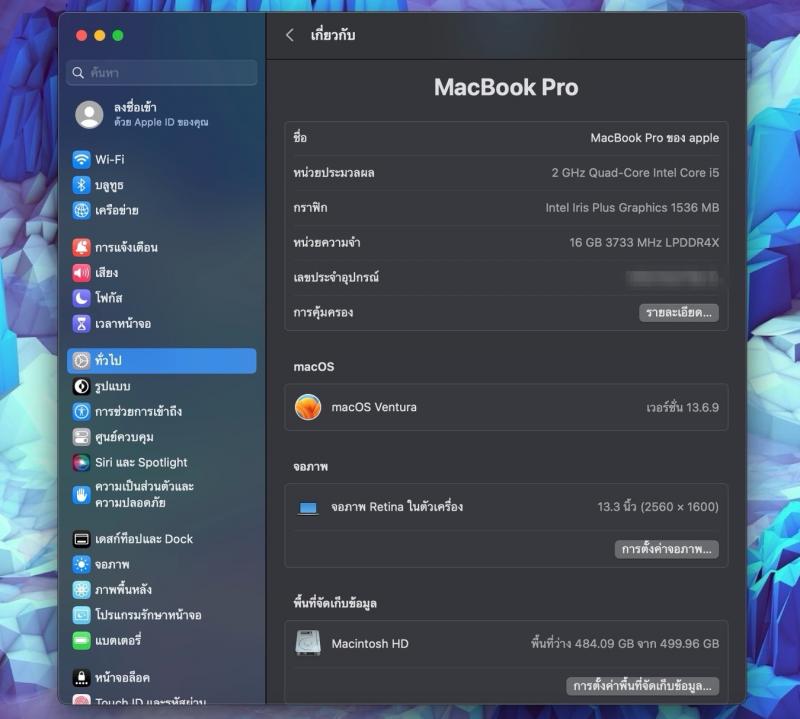Click the ค้นหา search field
Viewport: 800px width, 719px height.
162,73
